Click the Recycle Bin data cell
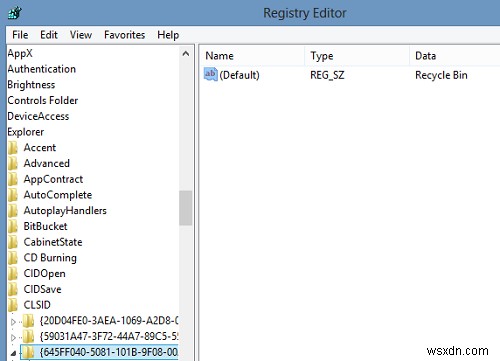500x361 pixels. (441, 75)
